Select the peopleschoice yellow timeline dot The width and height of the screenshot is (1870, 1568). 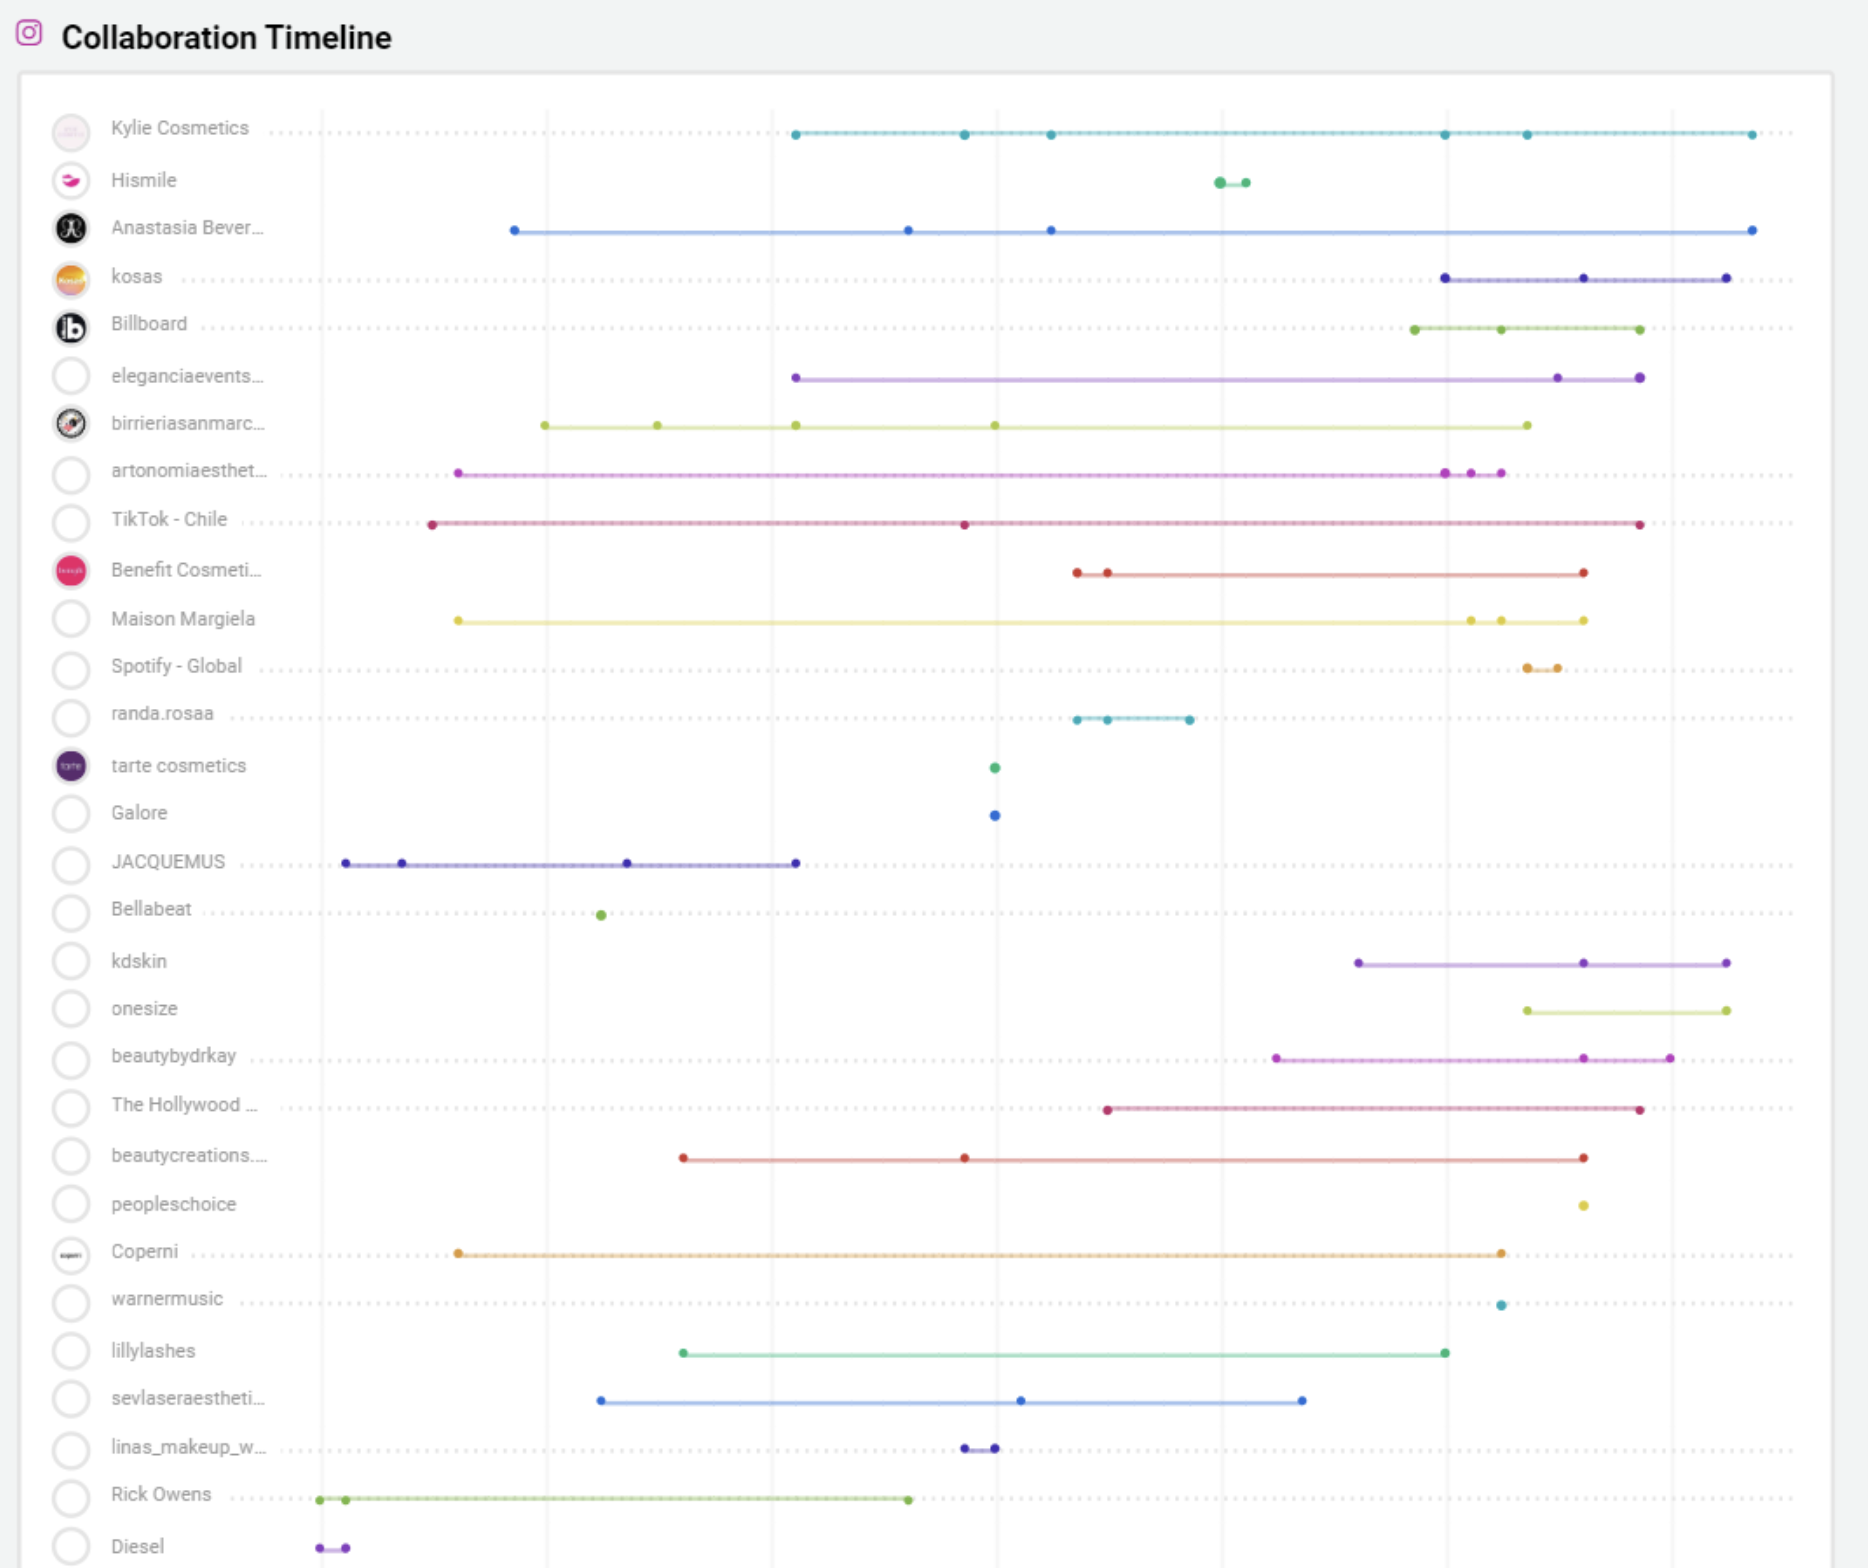pos(1583,1206)
